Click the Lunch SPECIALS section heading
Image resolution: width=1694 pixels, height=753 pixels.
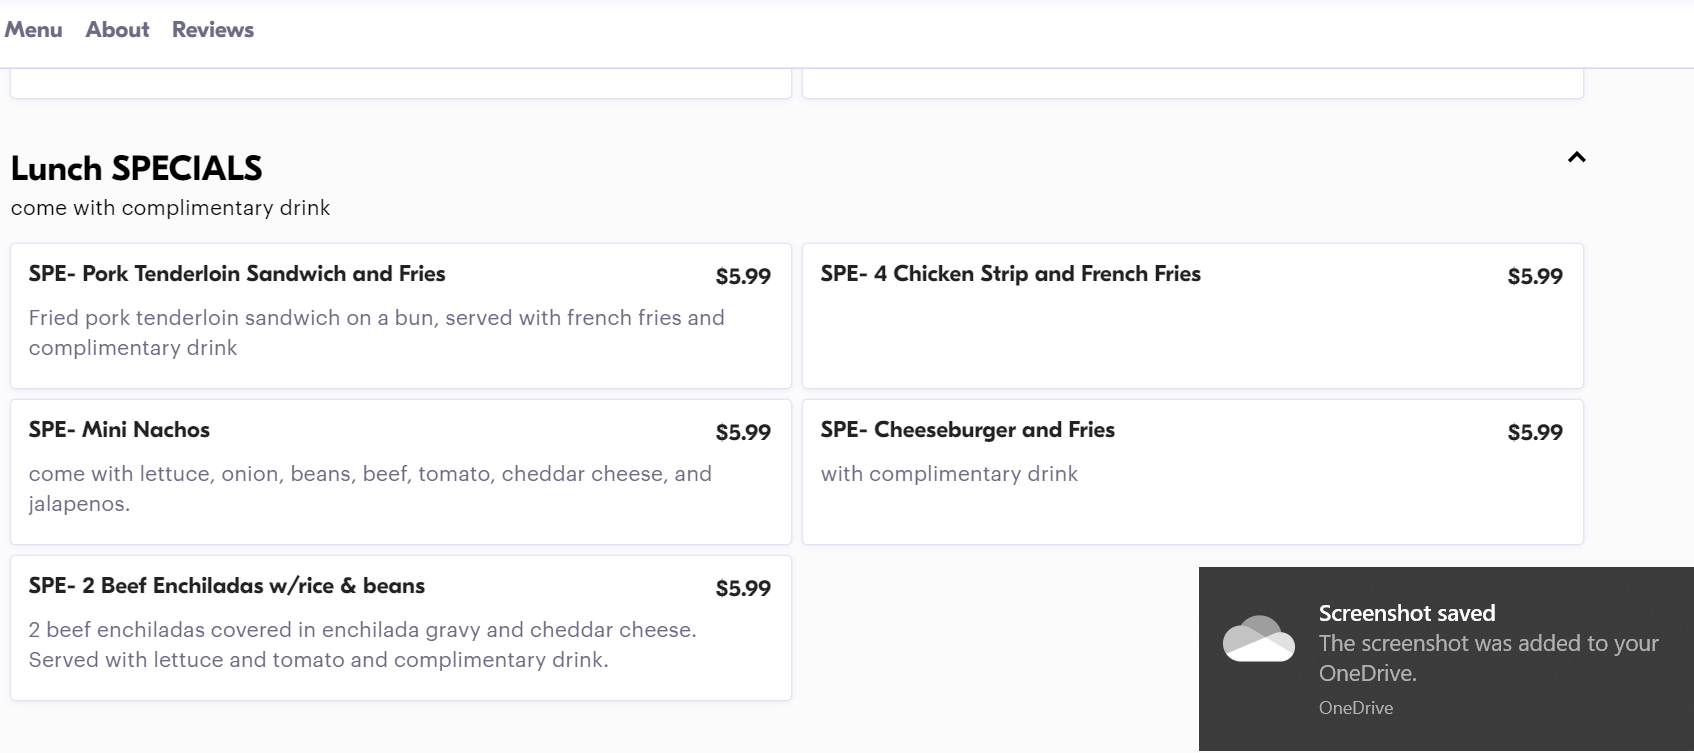click(x=136, y=168)
